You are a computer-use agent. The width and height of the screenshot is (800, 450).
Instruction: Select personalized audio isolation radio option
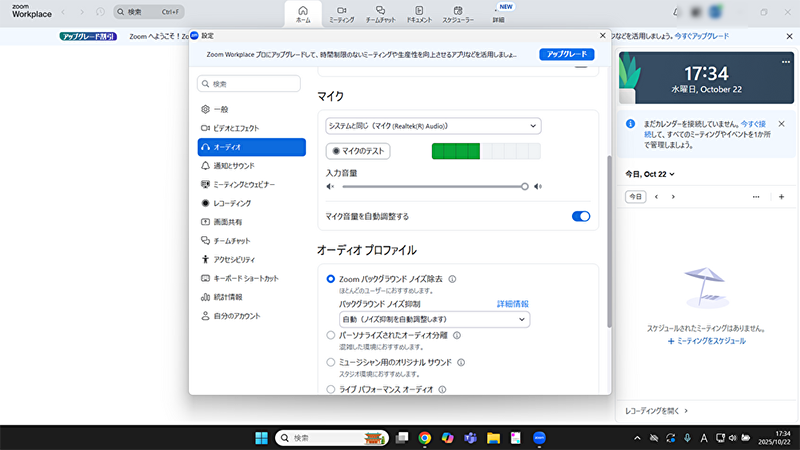[x=332, y=335]
